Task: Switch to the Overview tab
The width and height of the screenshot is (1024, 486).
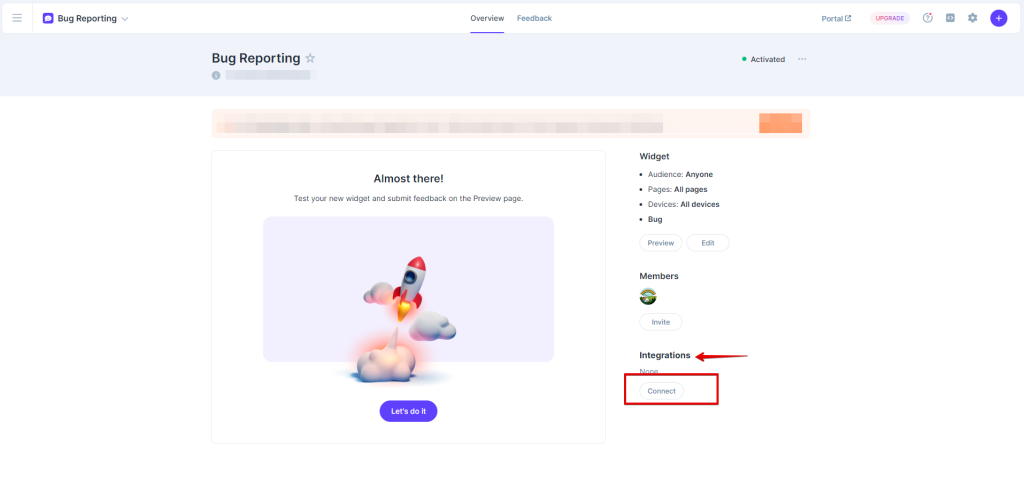Action: pos(487,18)
